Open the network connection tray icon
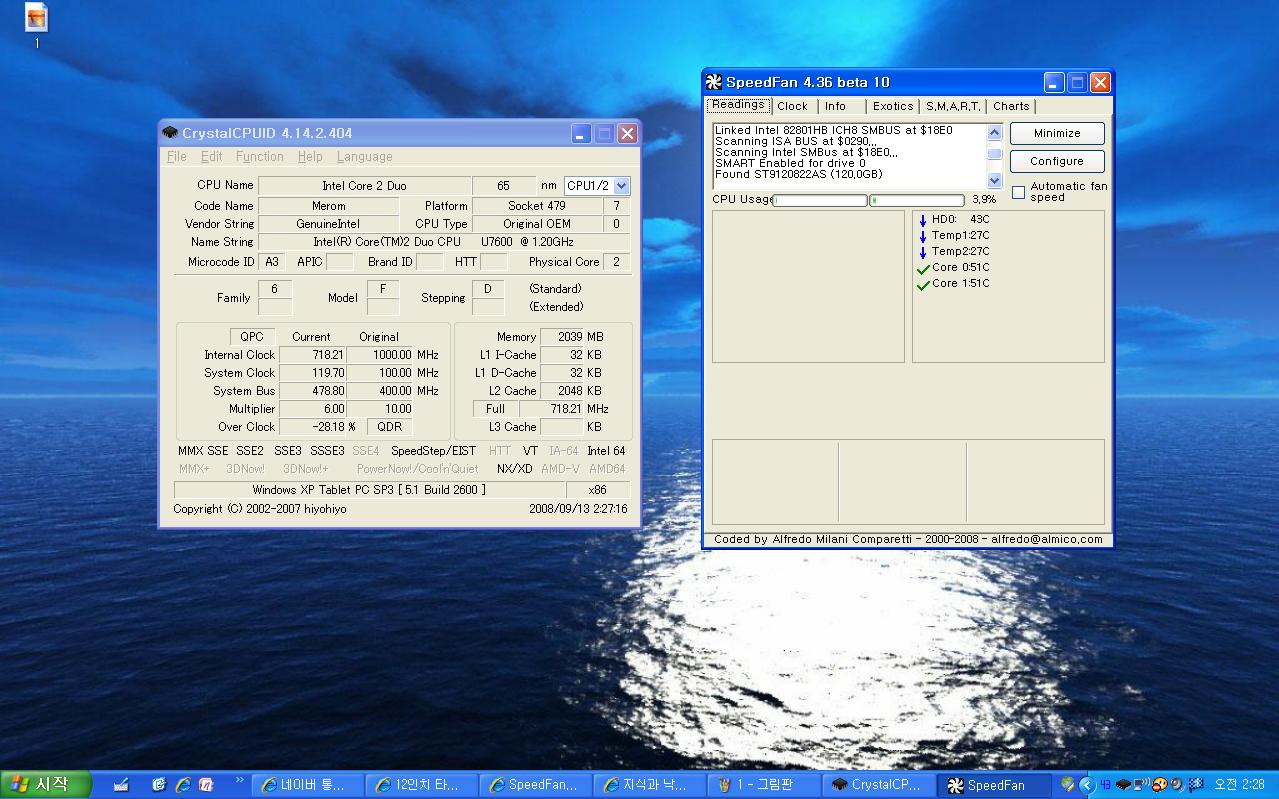Image resolution: width=1279 pixels, height=799 pixels. coord(1141,785)
